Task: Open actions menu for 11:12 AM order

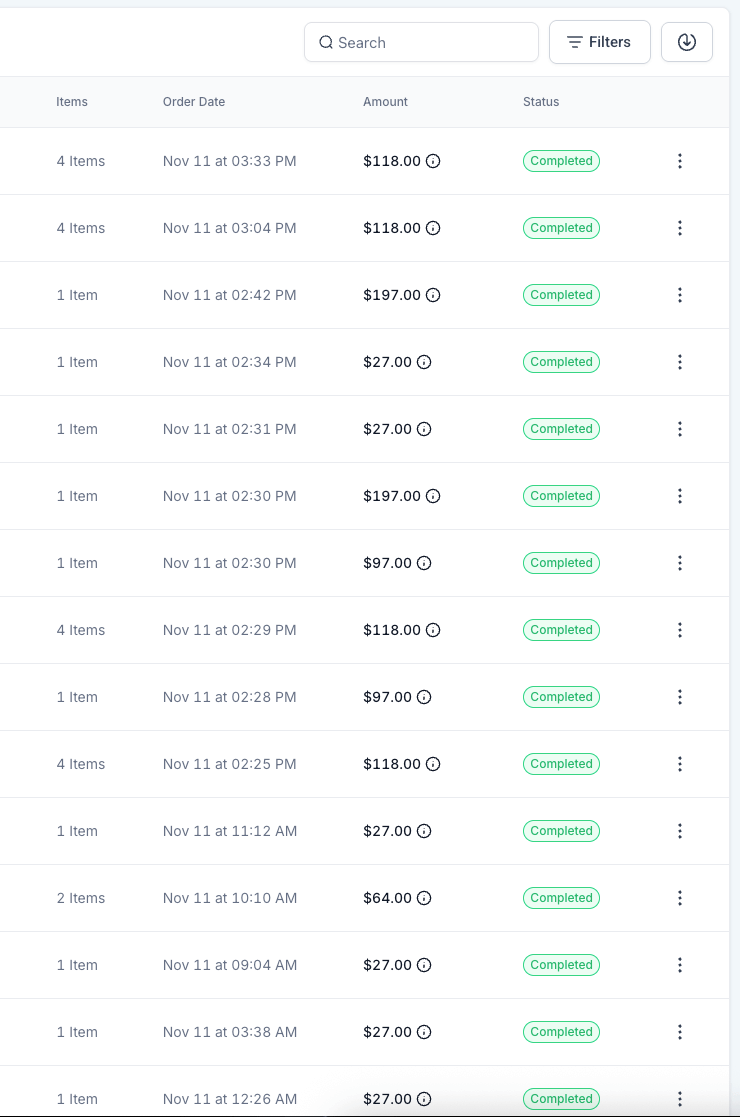Action: click(680, 831)
